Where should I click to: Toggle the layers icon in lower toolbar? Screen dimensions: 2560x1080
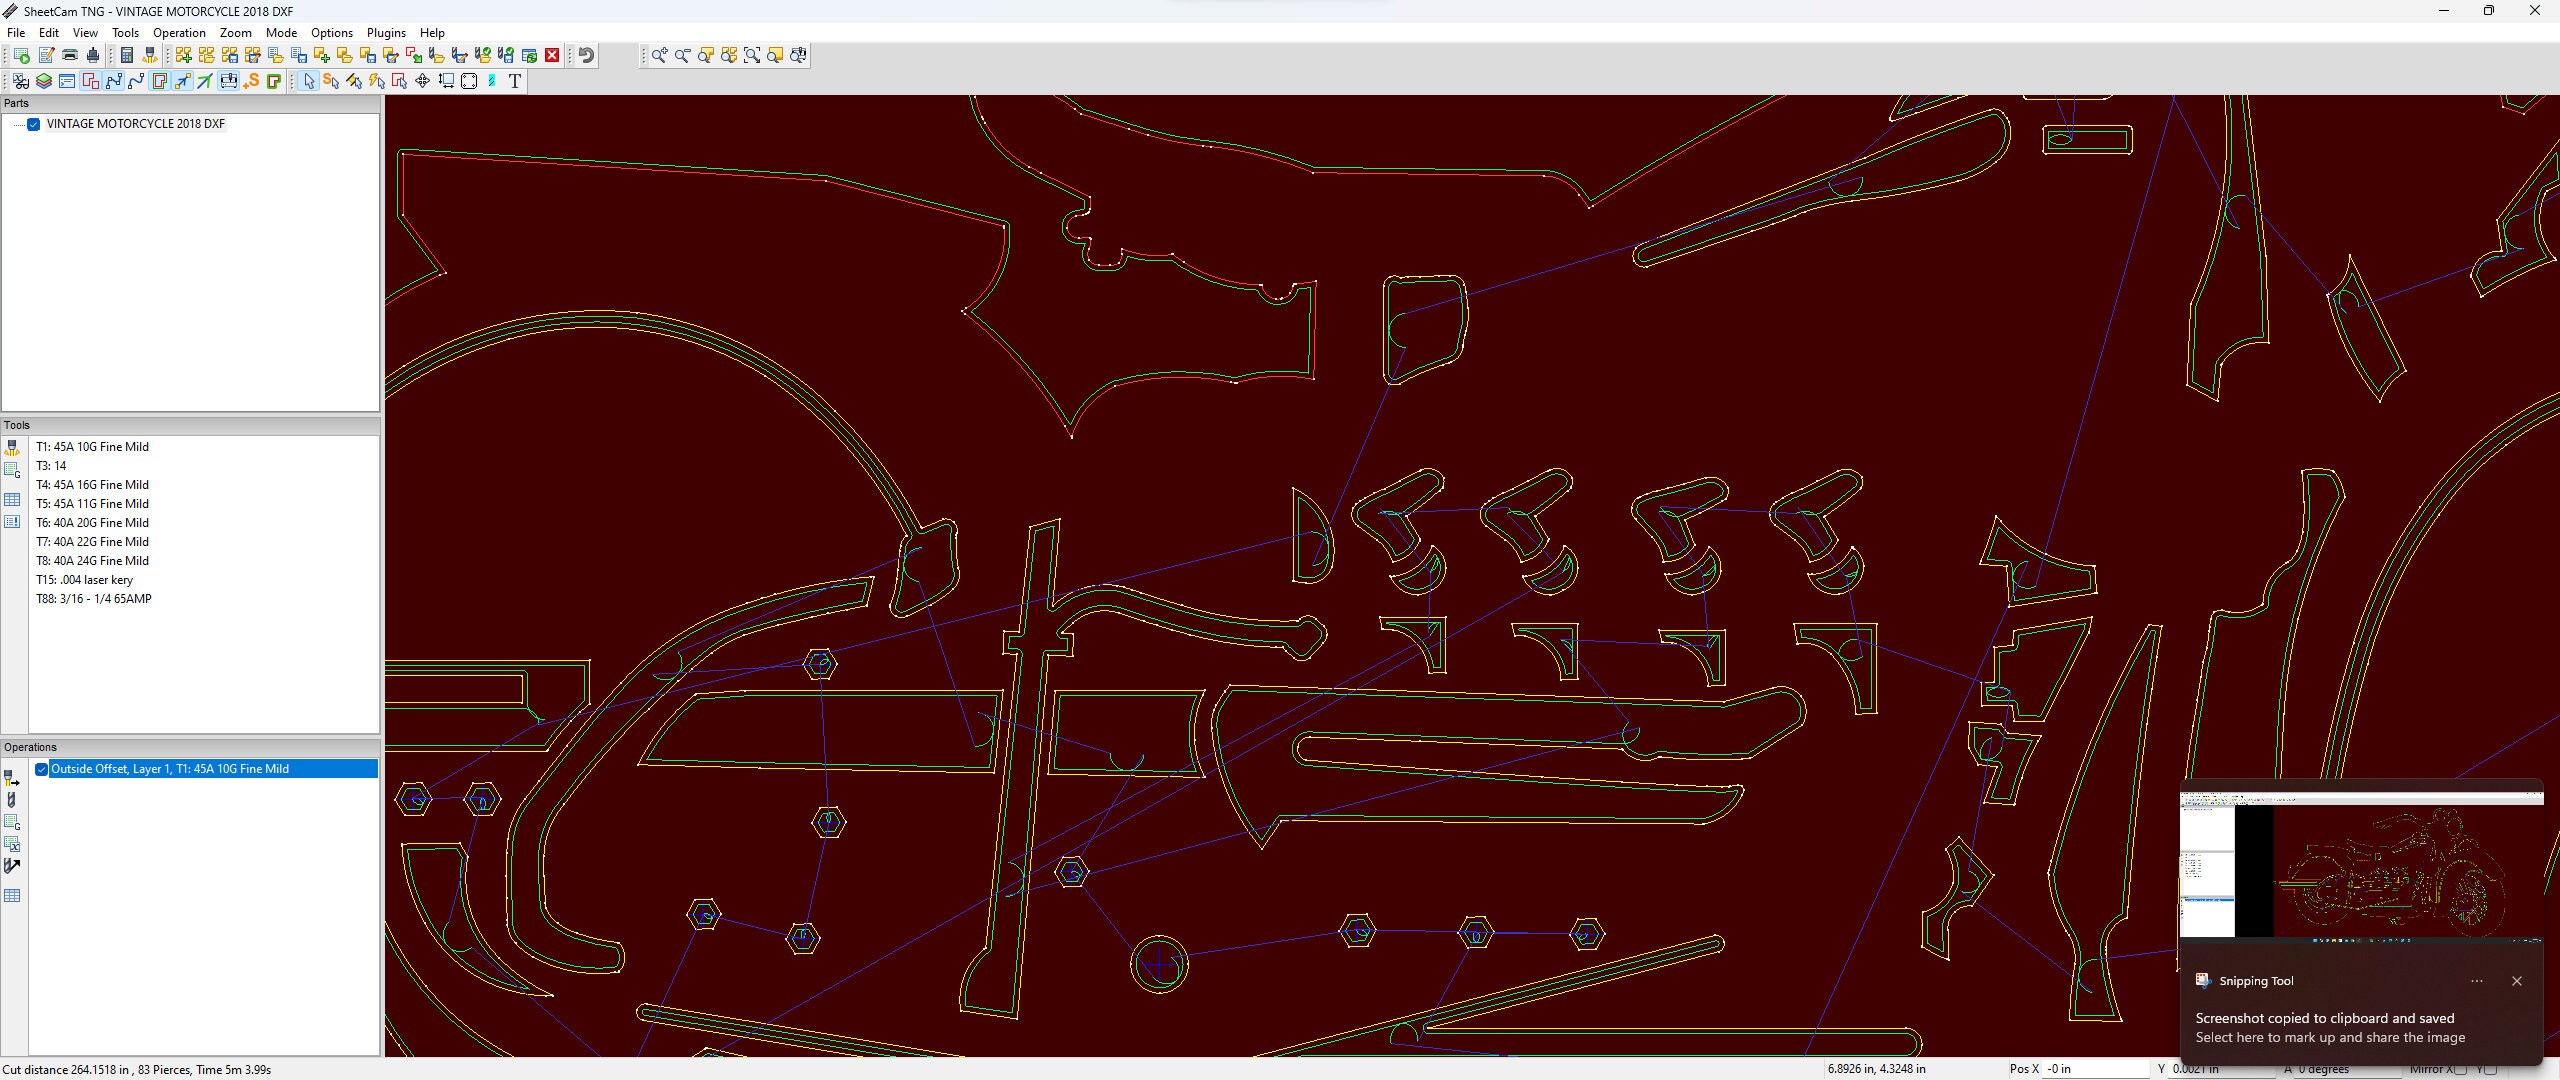pyautogui.click(x=43, y=81)
